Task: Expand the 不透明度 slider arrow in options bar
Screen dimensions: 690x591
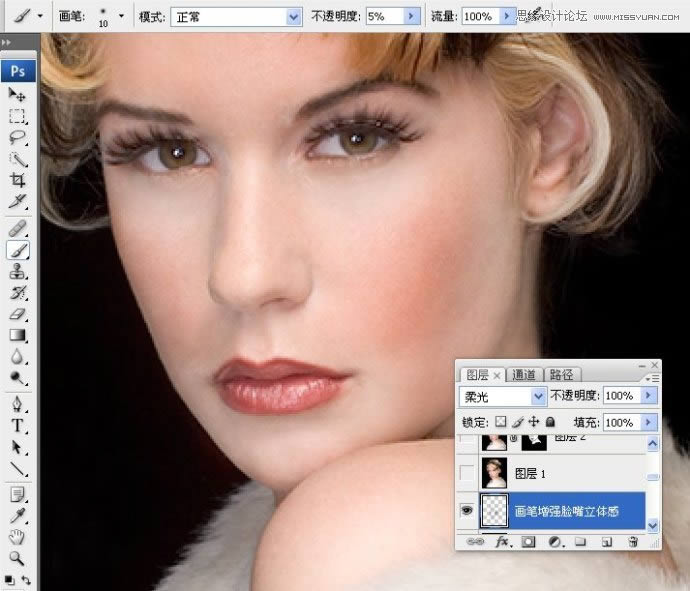Action: click(411, 17)
